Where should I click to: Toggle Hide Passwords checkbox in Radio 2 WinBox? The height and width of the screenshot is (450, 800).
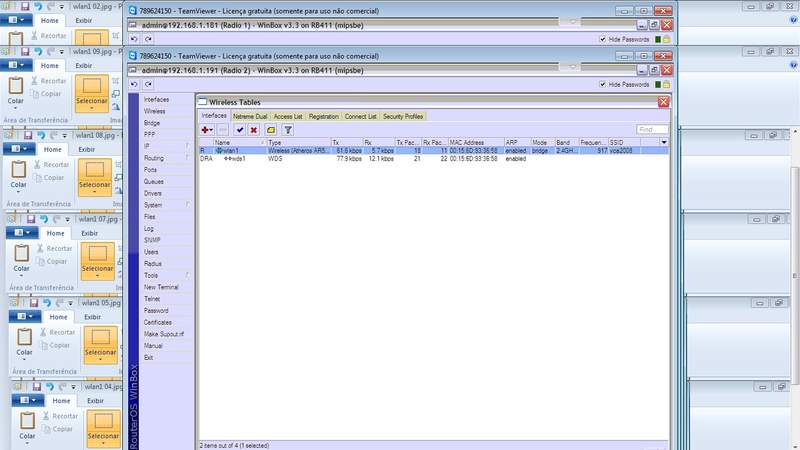coord(603,84)
